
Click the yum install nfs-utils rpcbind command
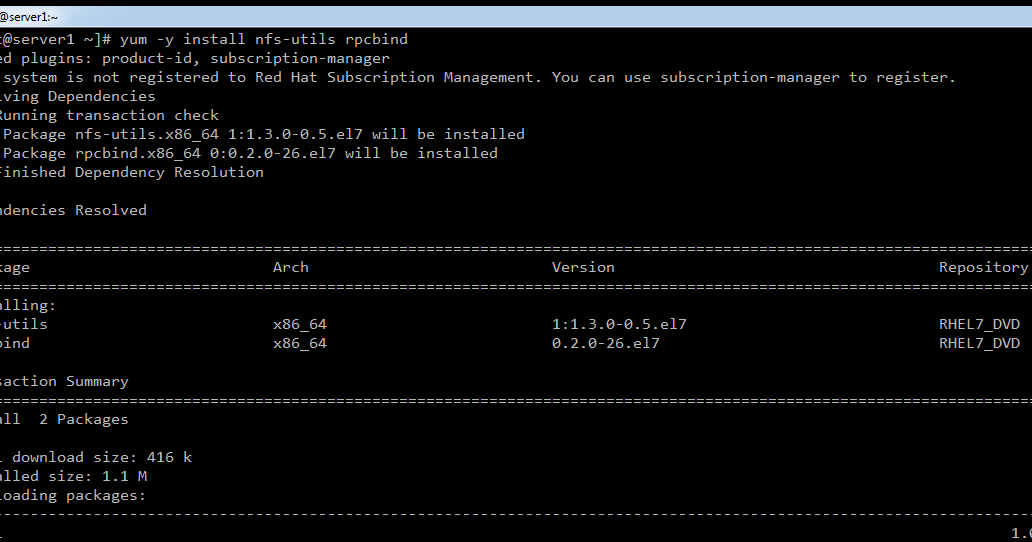click(263, 39)
